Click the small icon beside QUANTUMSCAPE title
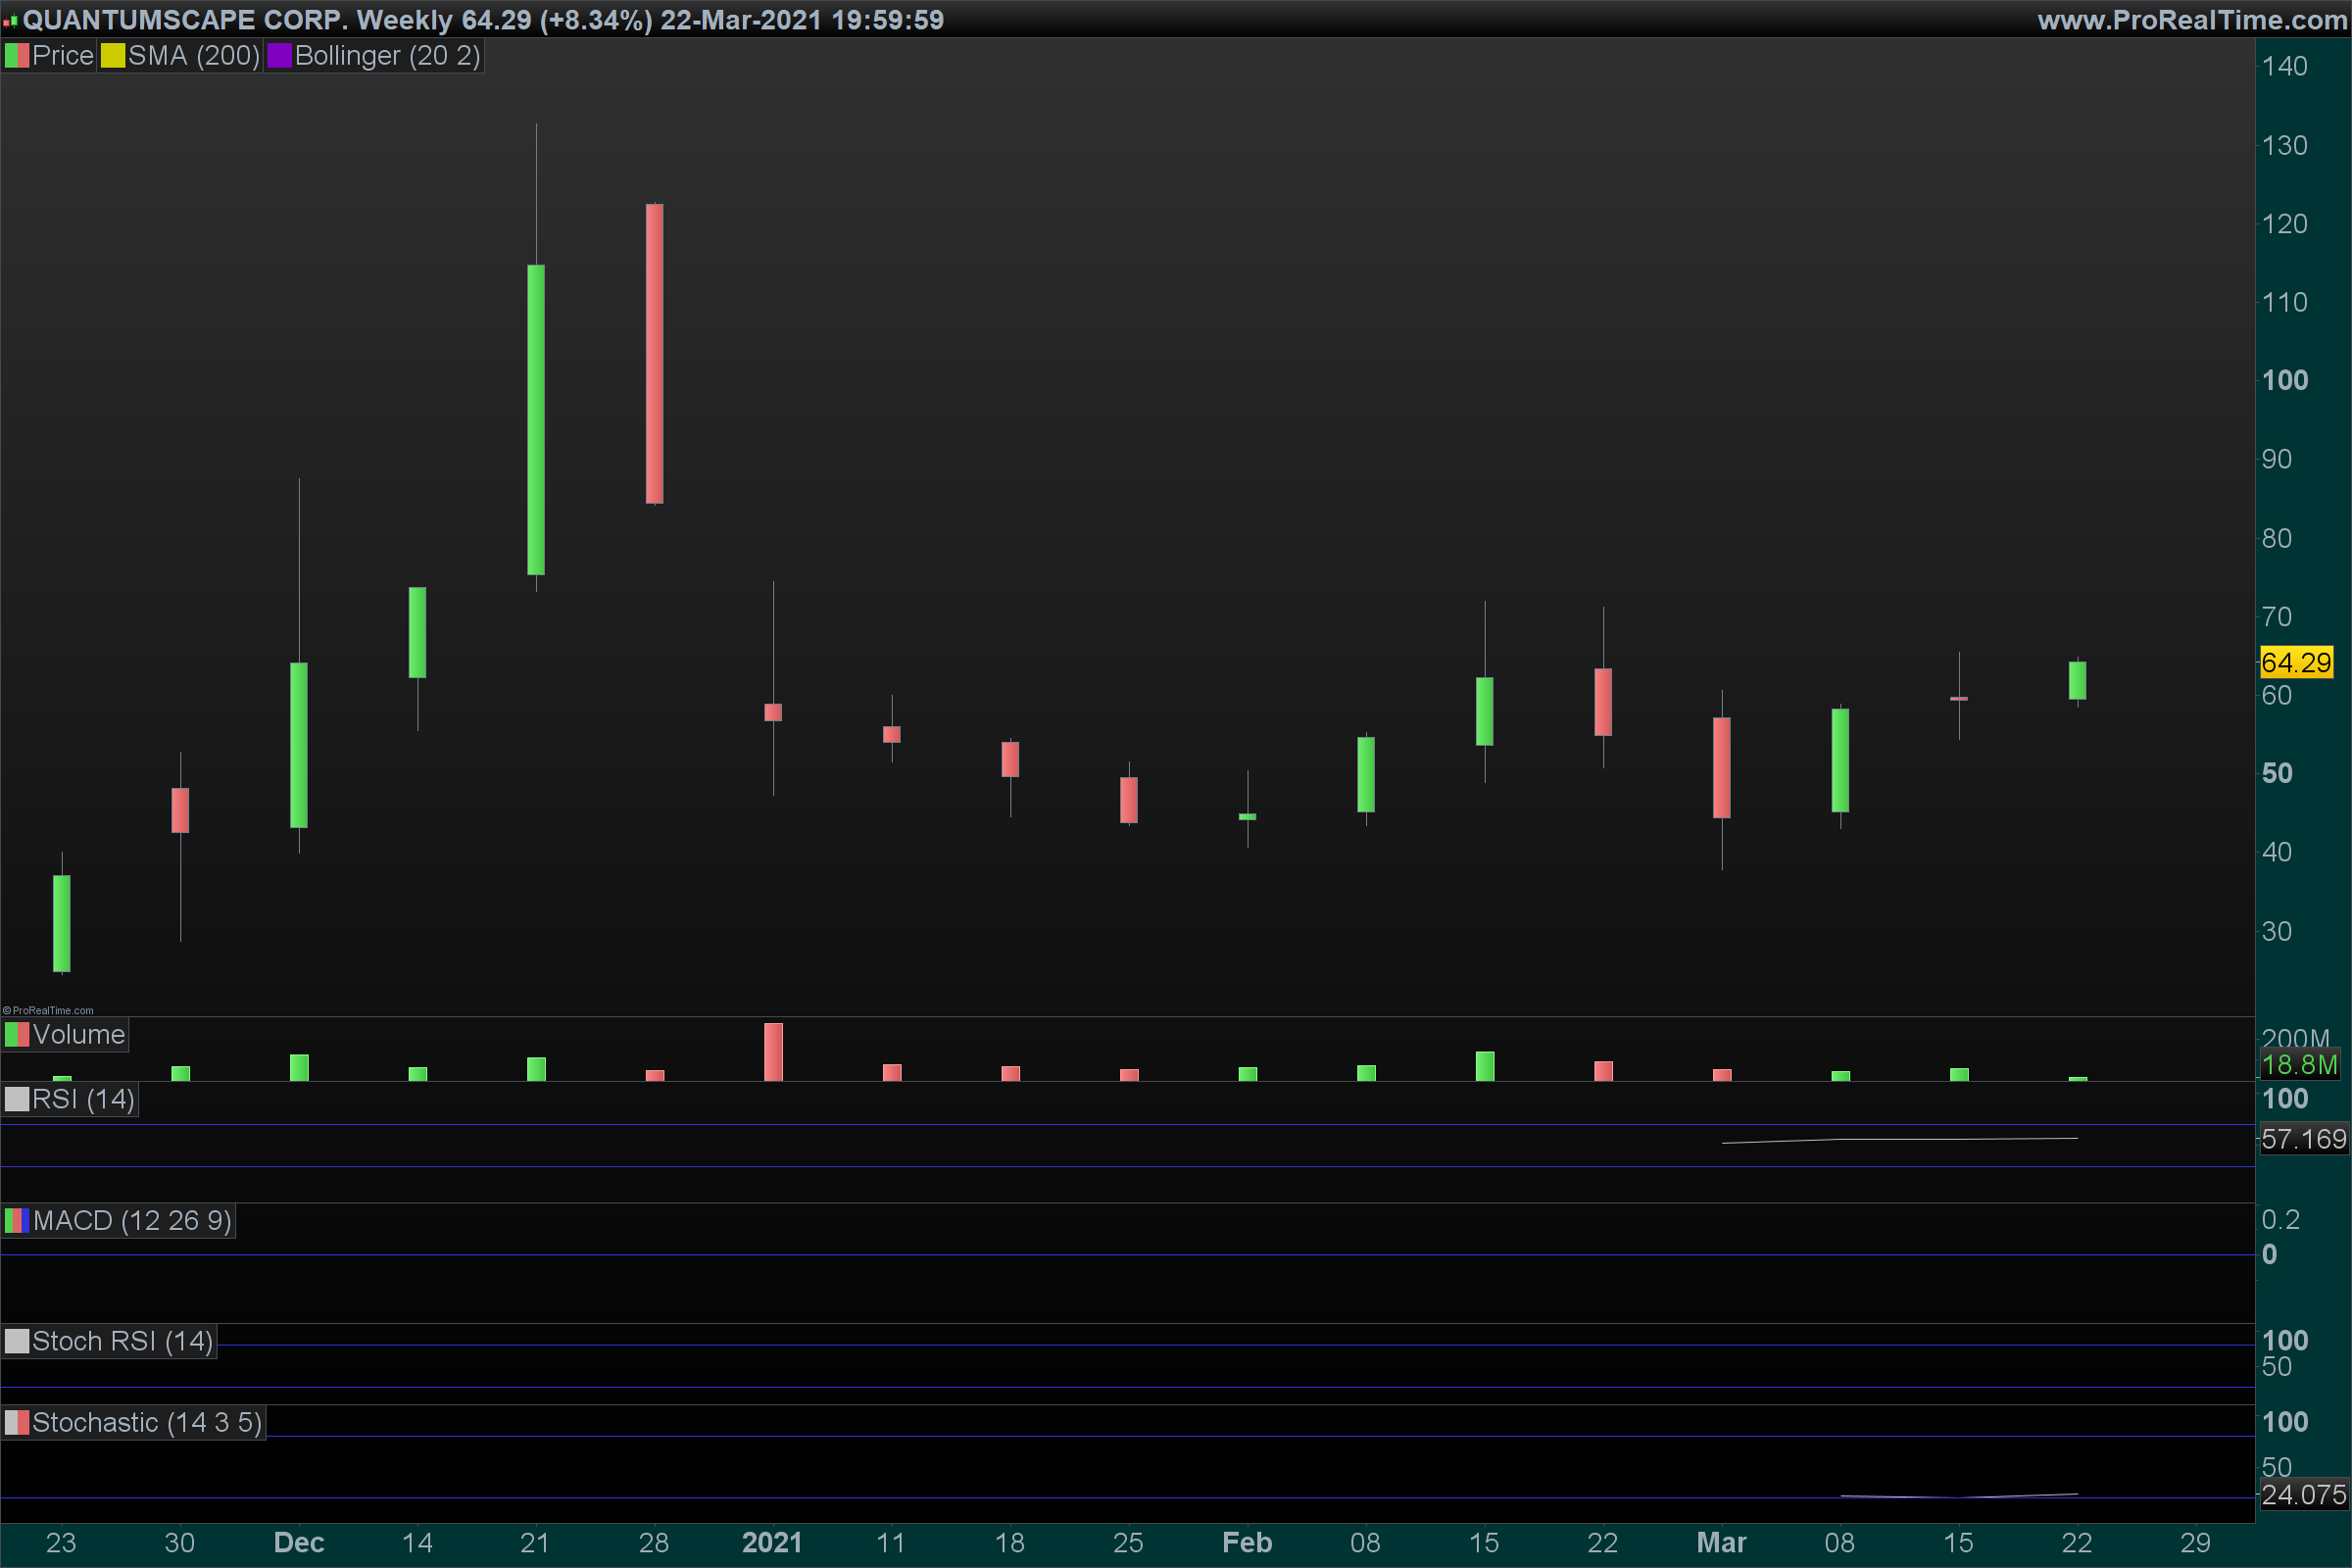The height and width of the screenshot is (1568, 2352). [x=10, y=20]
